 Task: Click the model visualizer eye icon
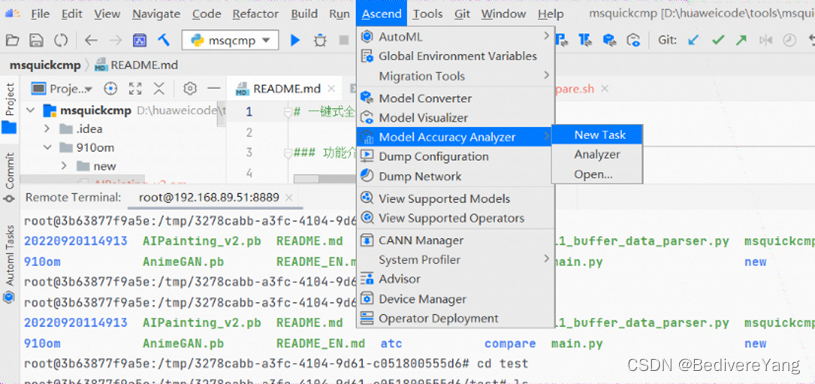click(x=633, y=40)
